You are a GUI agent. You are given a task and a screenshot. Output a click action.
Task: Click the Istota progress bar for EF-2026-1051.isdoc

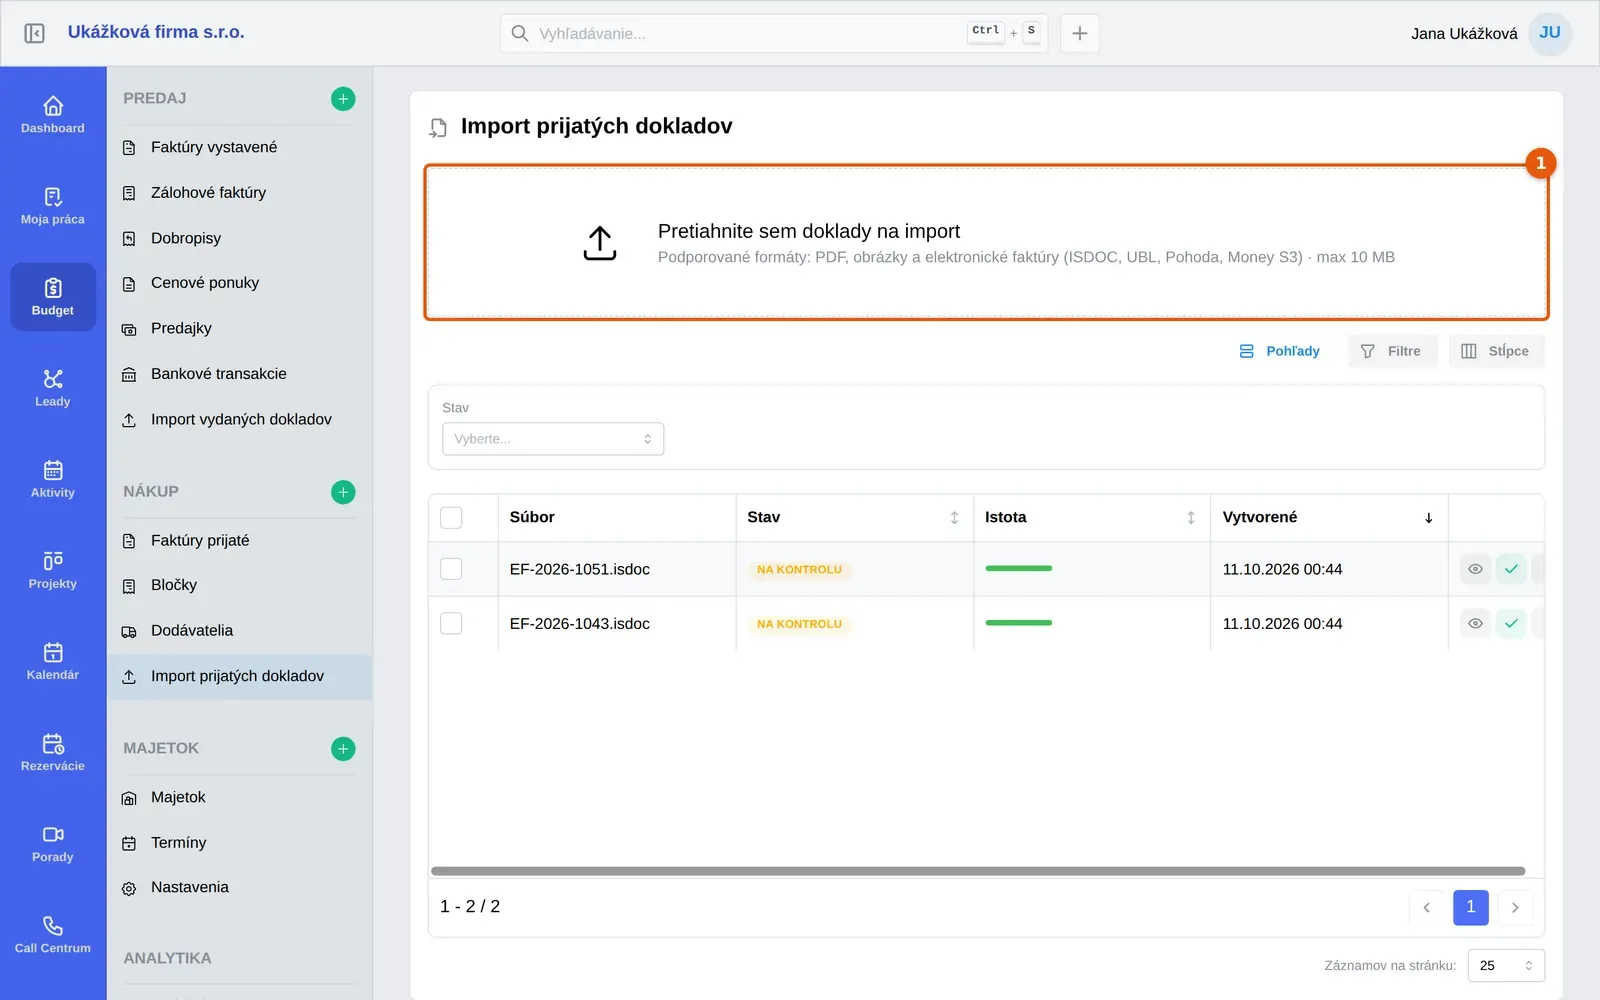click(1019, 569)
